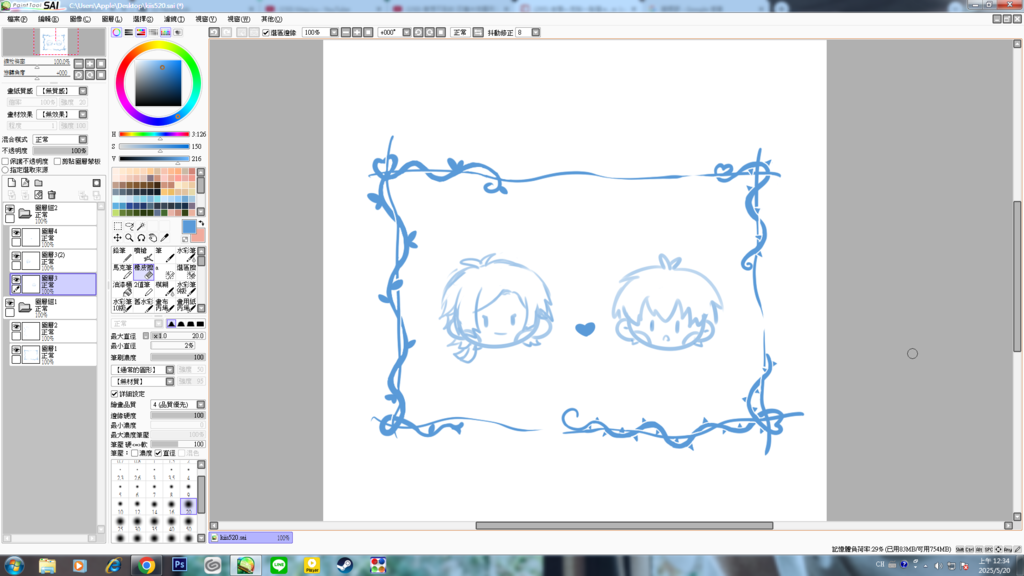Choose the lasso selection tool
The height and width of the screenshot is (576, 1024).
[129, 227]
